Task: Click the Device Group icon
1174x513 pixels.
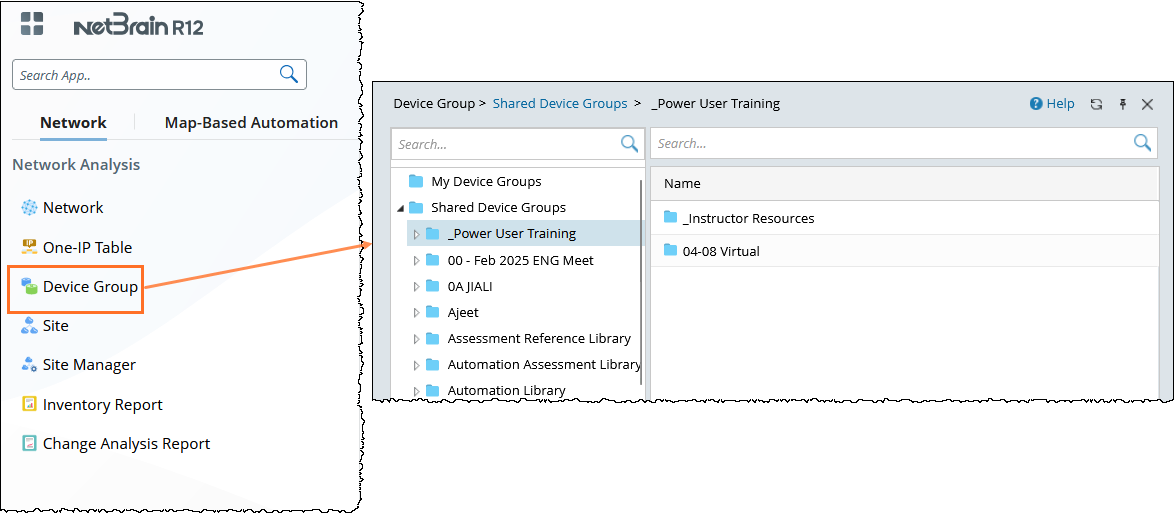Action: [x=29, y=286]
